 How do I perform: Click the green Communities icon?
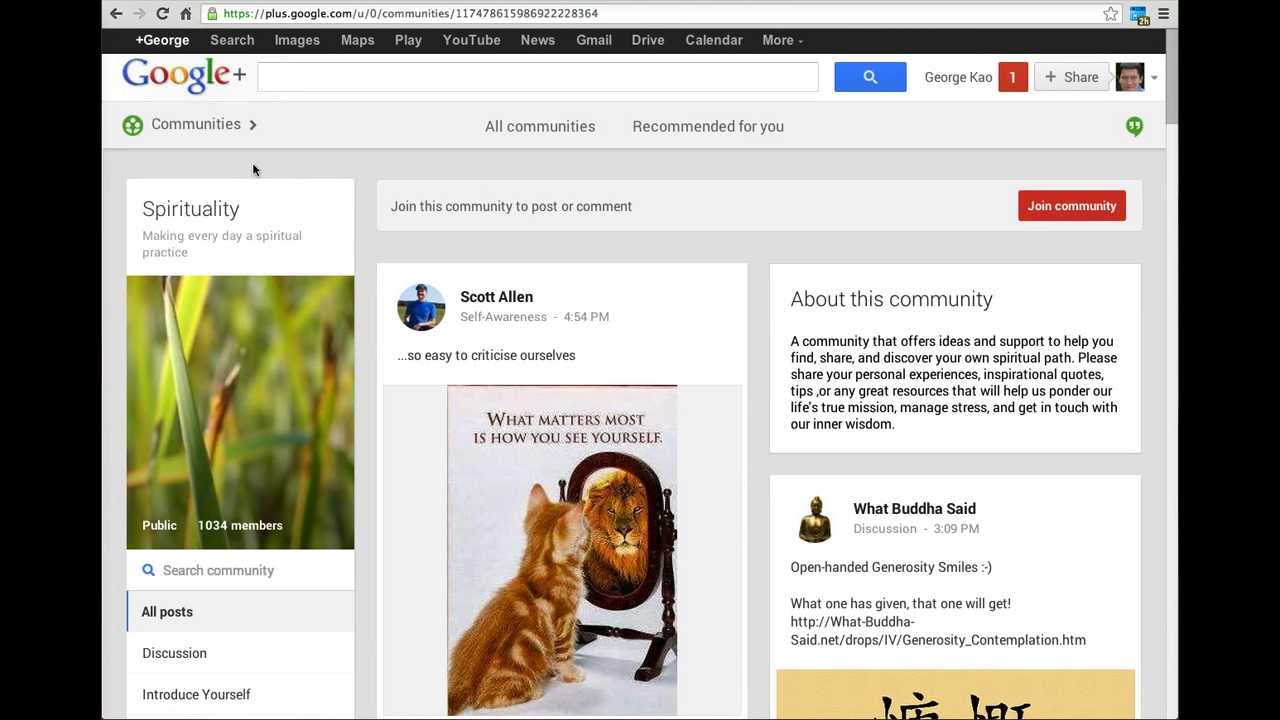132,125
